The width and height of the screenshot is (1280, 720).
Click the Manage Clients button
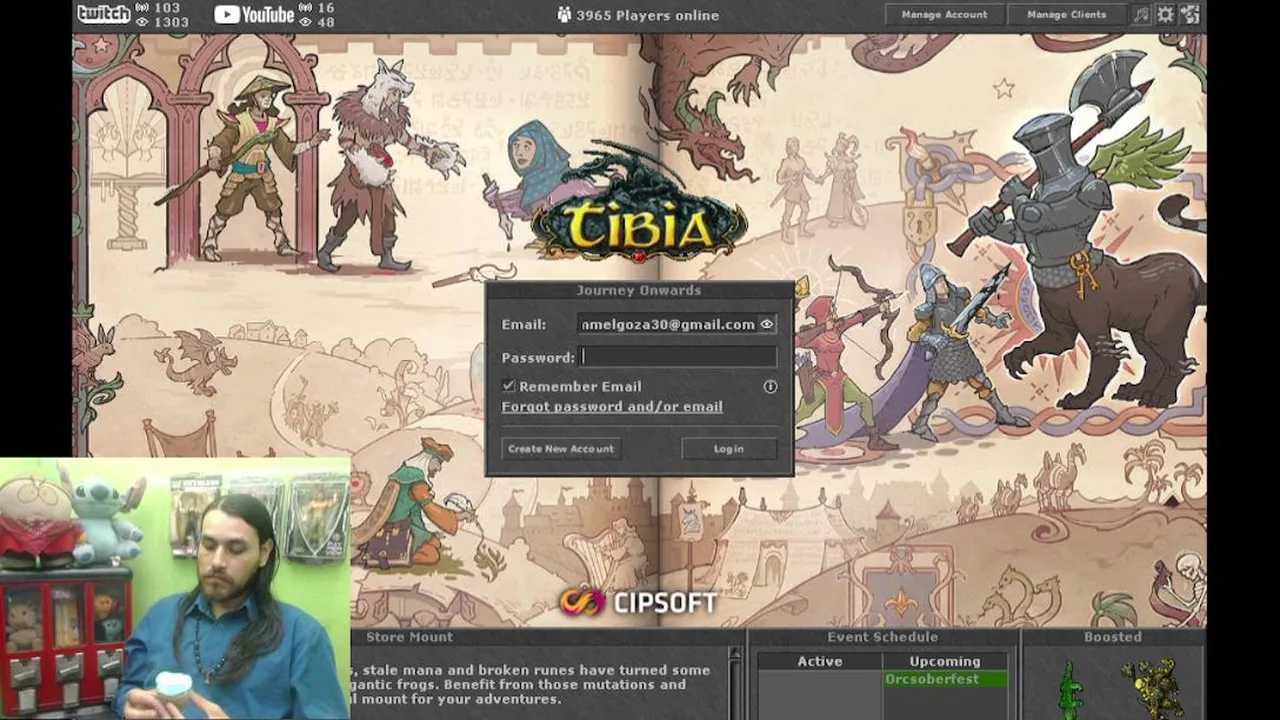click(x=1067, y=14)
